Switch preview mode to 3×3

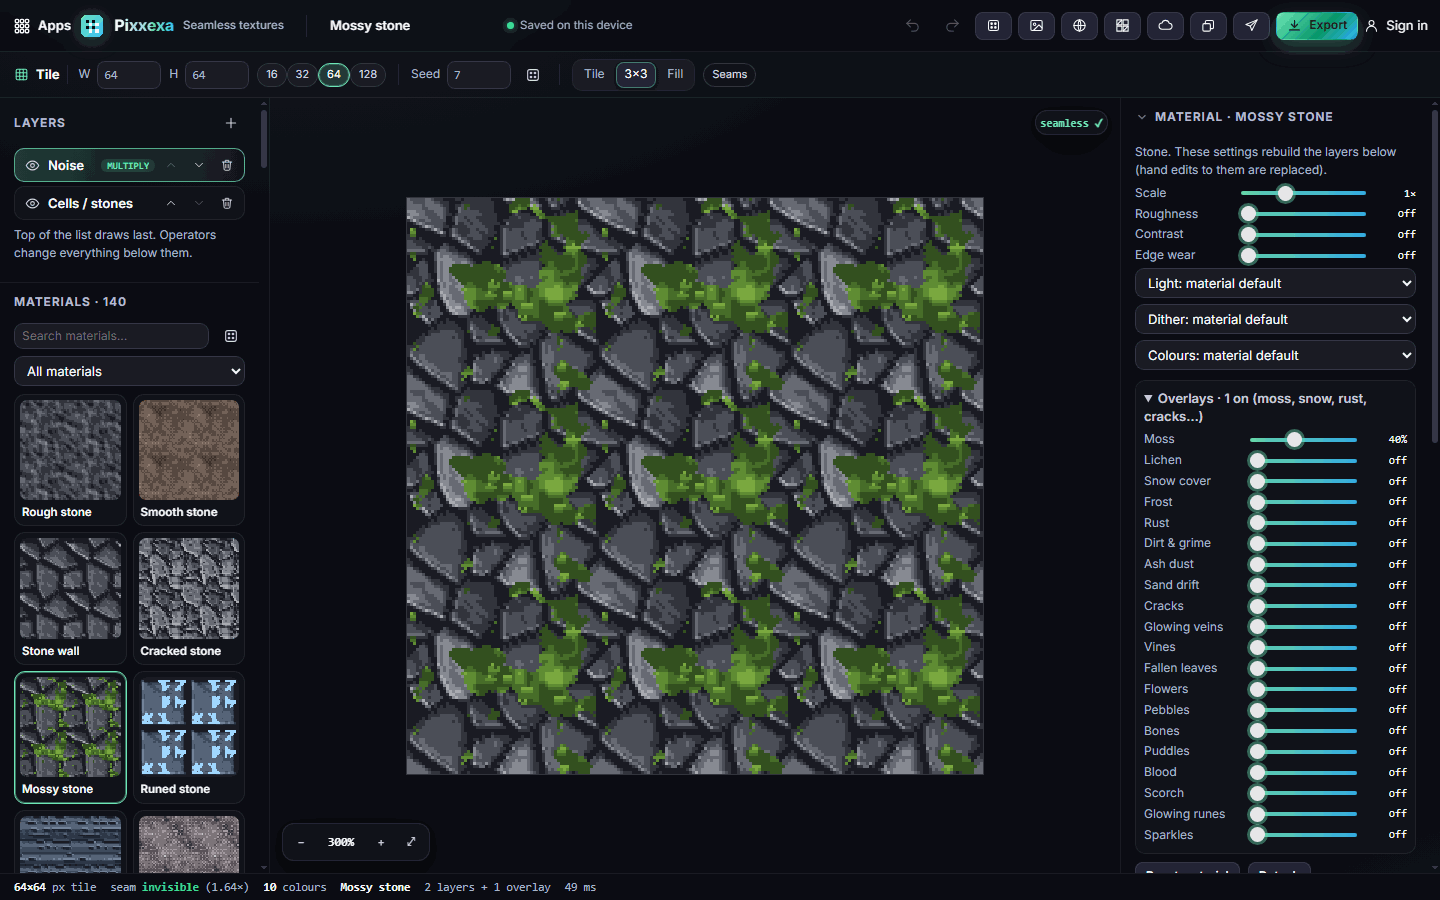pos(636,75)
